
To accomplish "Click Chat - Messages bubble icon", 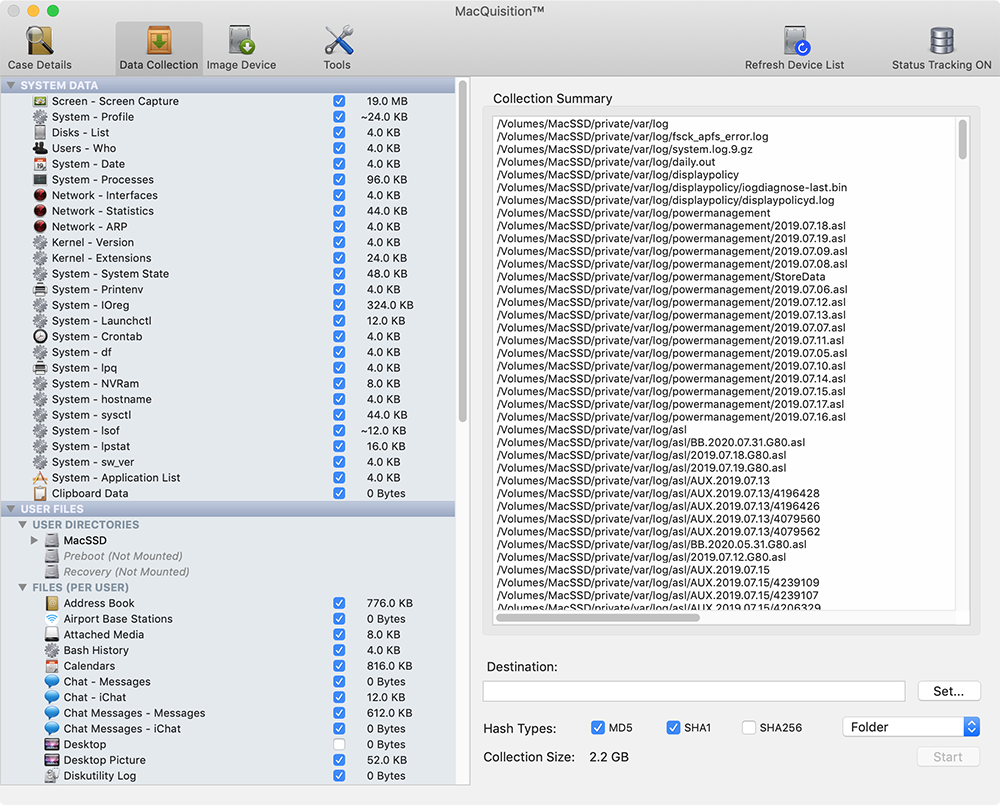I will click(52, 681).
